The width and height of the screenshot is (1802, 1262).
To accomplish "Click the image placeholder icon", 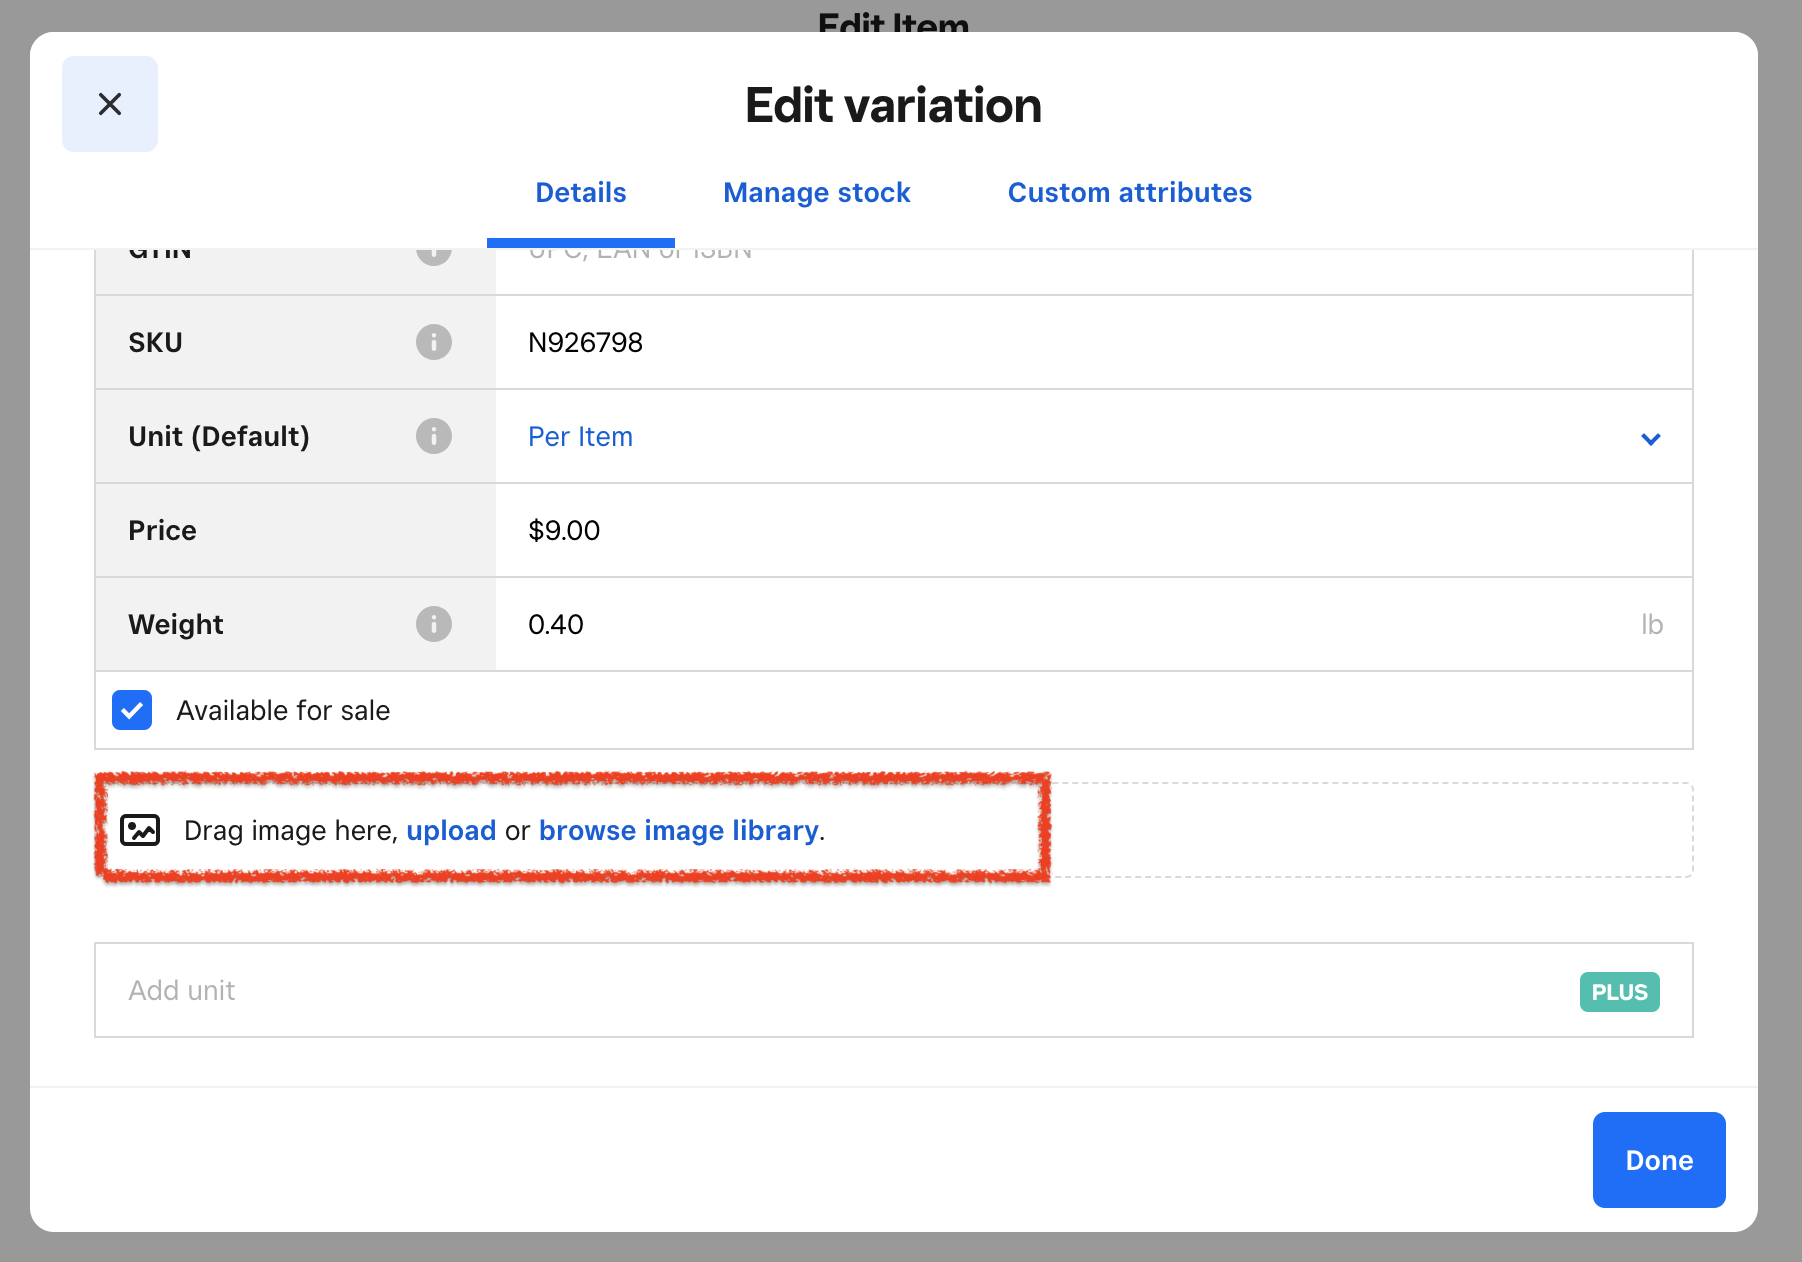I will tap(140, 830).
